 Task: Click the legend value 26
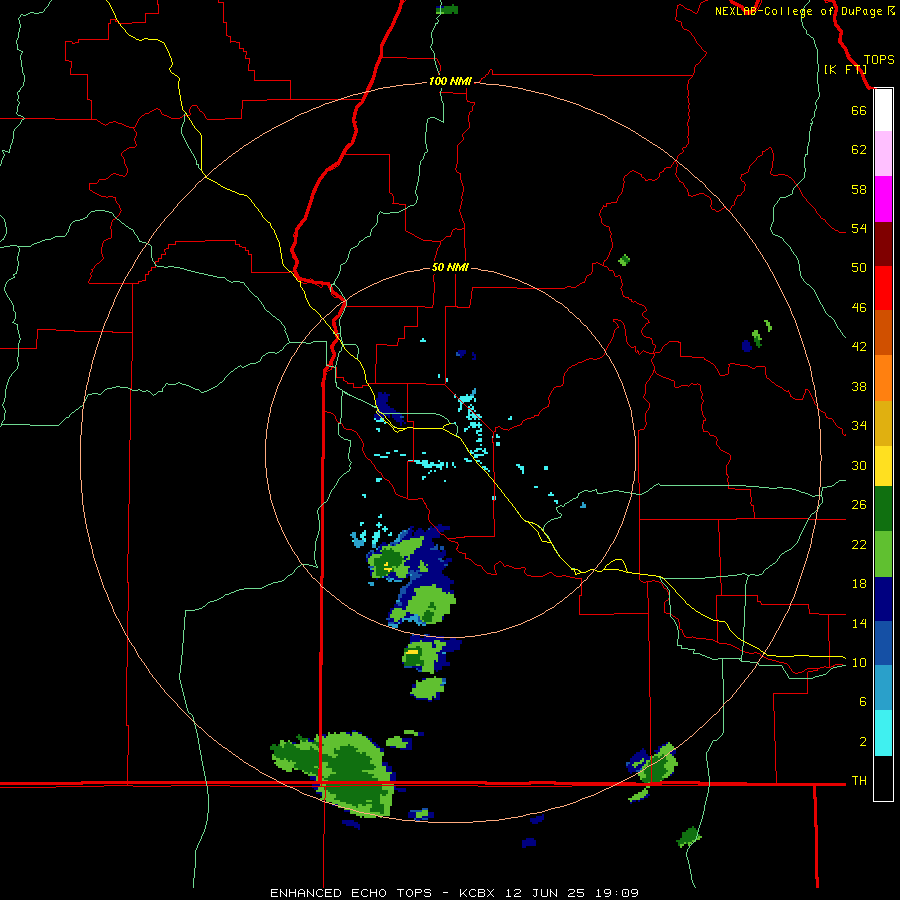[859, 505]
